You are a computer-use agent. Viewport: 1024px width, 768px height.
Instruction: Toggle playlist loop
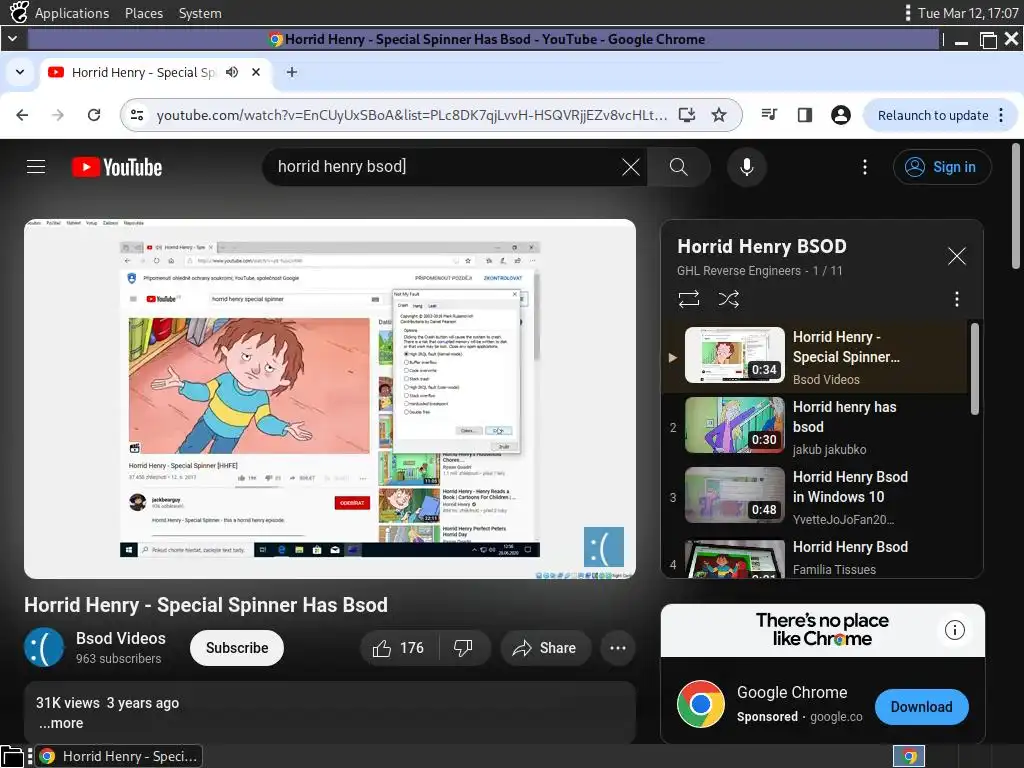tap(689, 299)
